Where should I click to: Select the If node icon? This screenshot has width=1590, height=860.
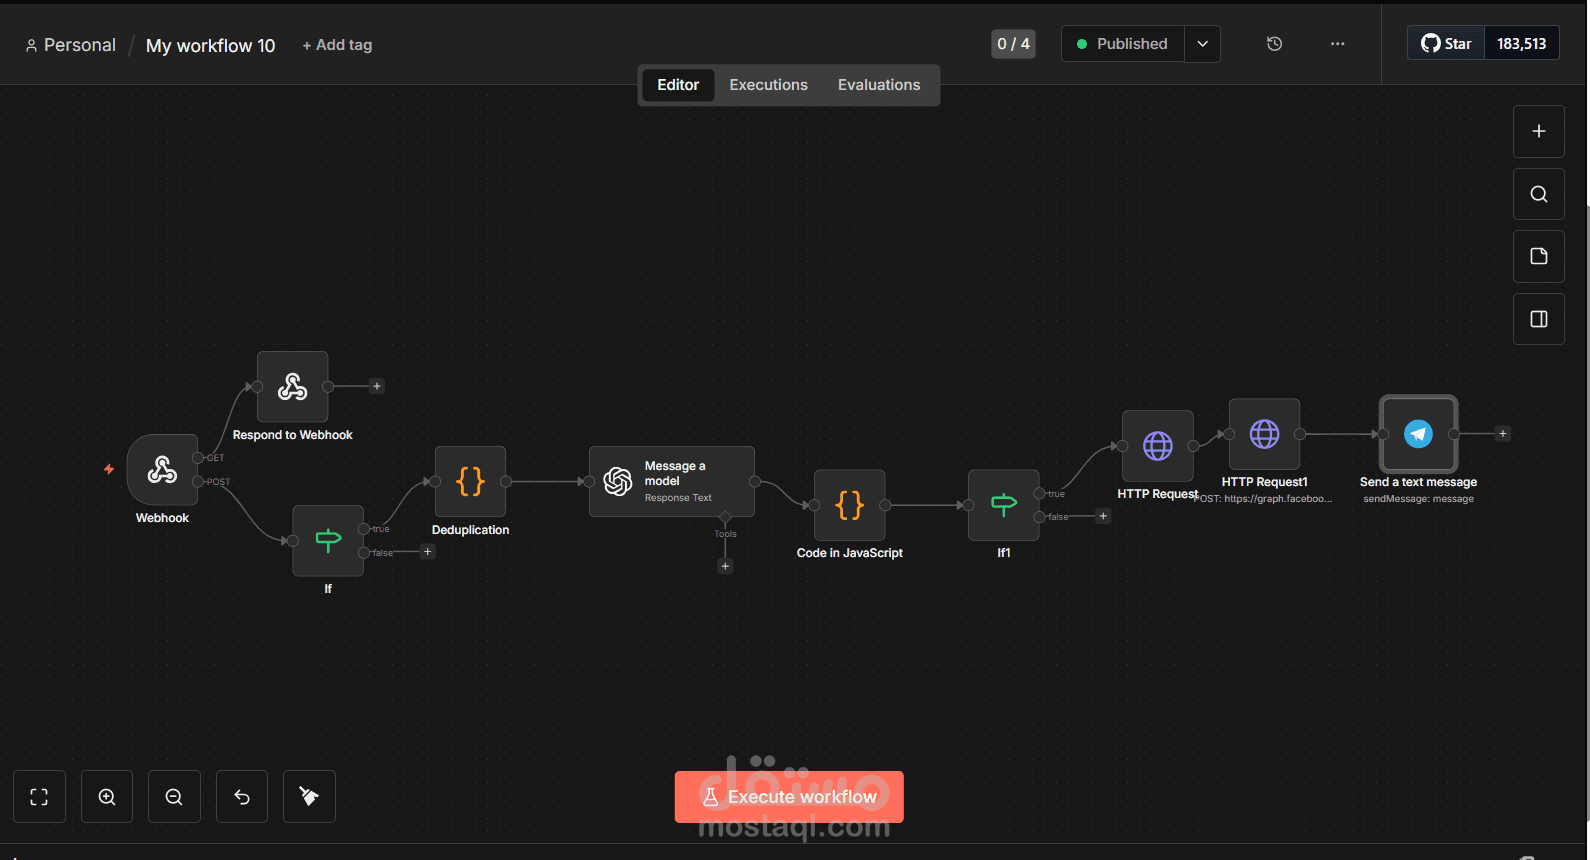point(328,540)
